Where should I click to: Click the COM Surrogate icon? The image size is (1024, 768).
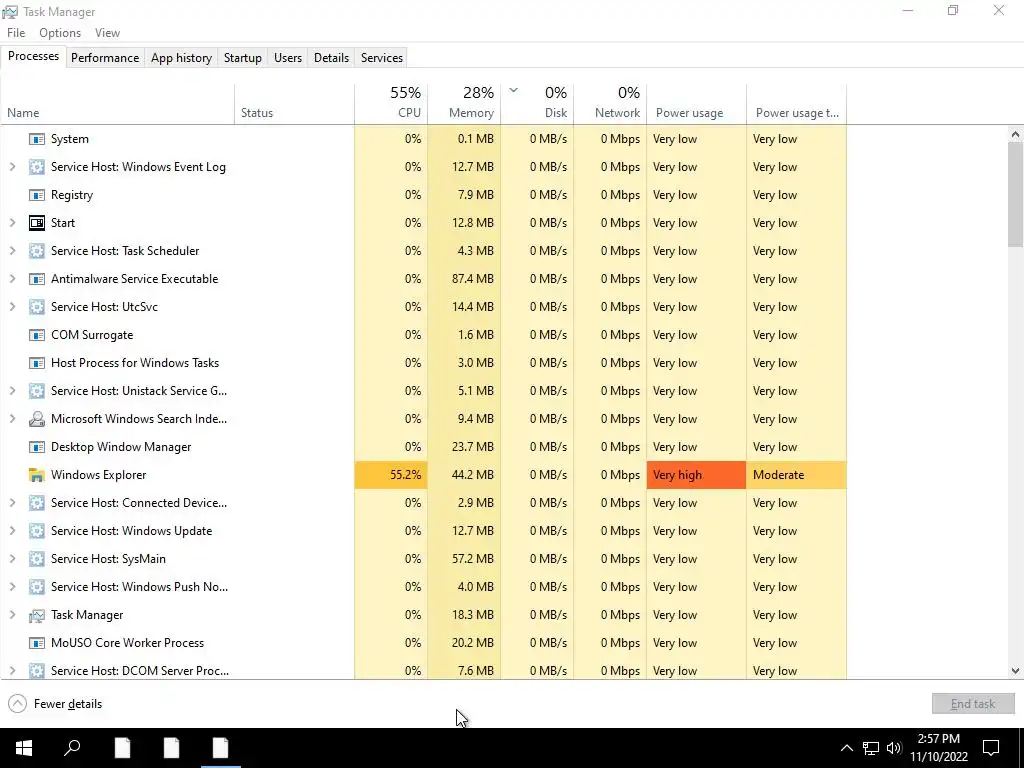coord(37,335)
